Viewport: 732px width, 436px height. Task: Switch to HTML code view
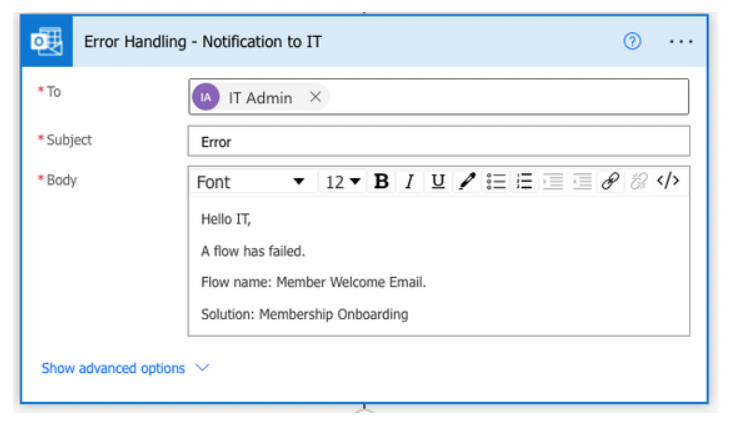[668, 181]
